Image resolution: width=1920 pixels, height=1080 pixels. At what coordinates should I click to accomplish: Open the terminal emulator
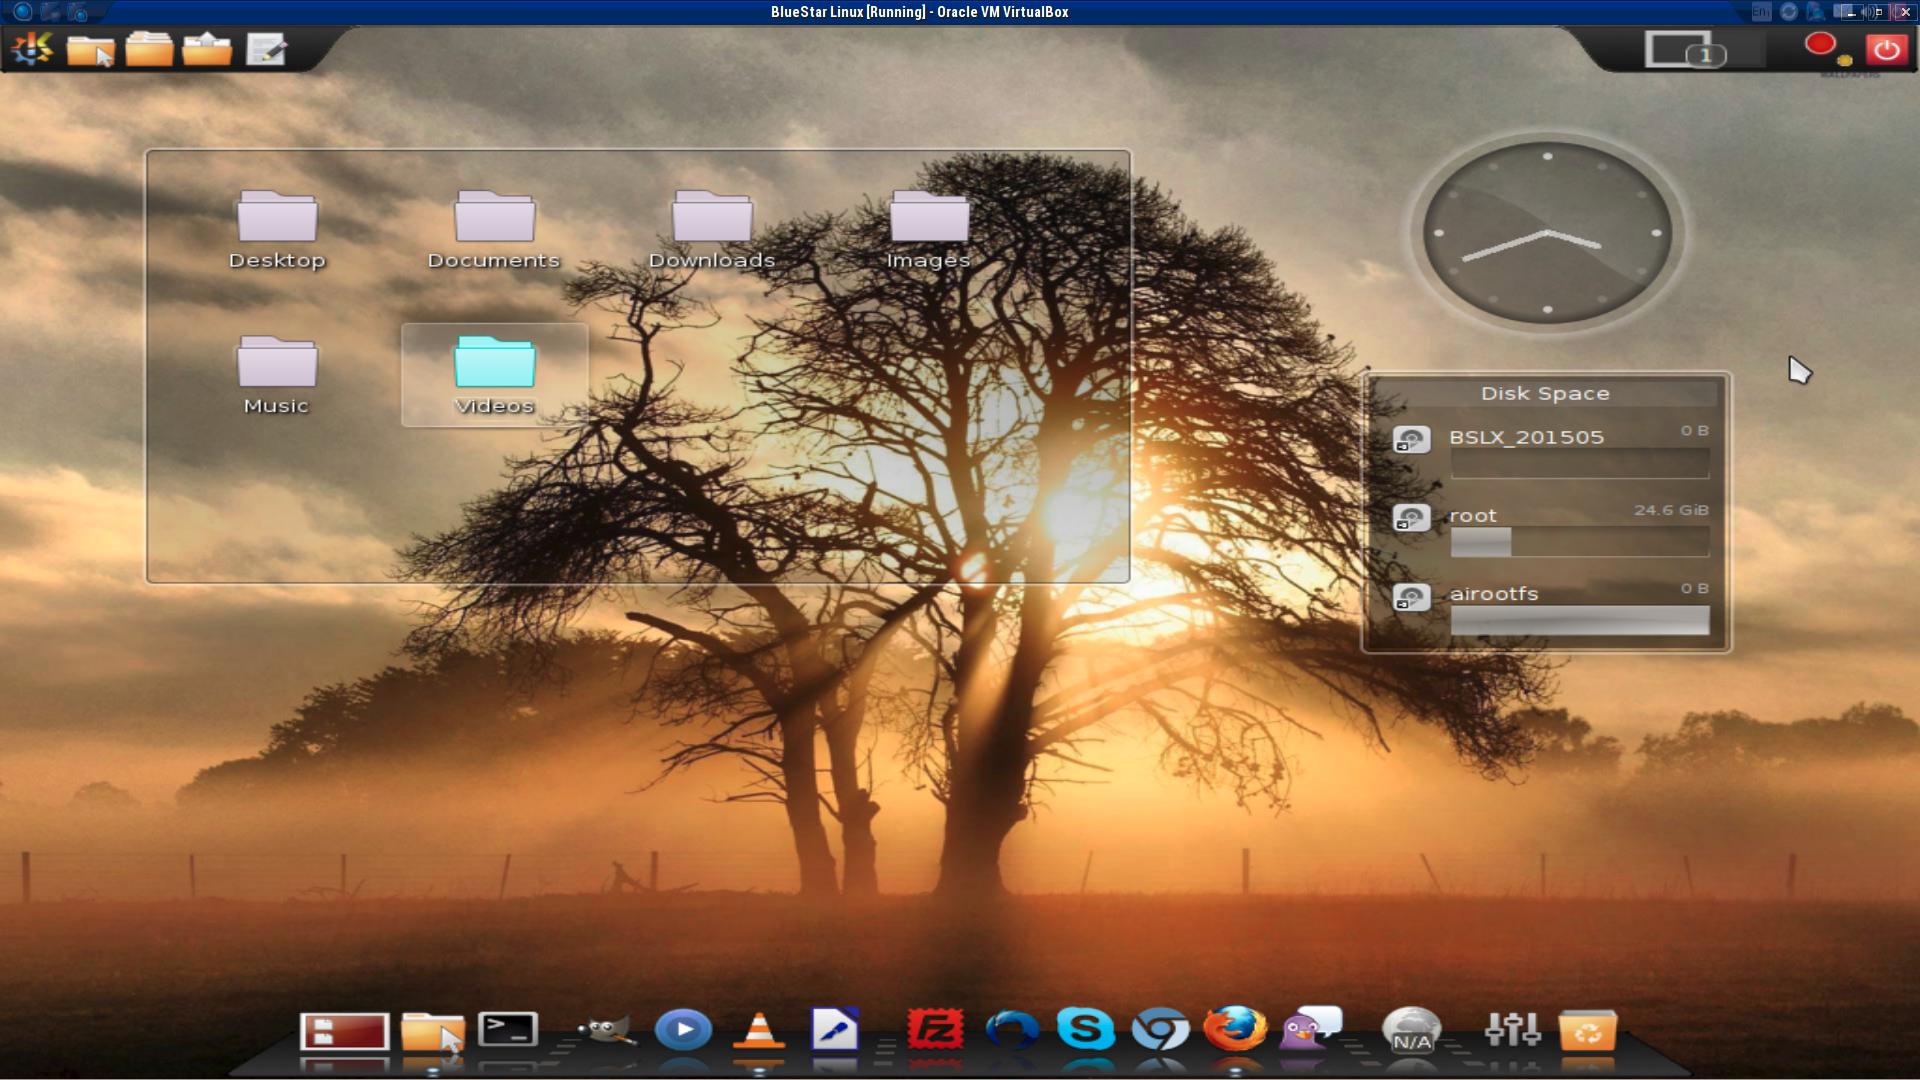click(x=508, y=1029)
